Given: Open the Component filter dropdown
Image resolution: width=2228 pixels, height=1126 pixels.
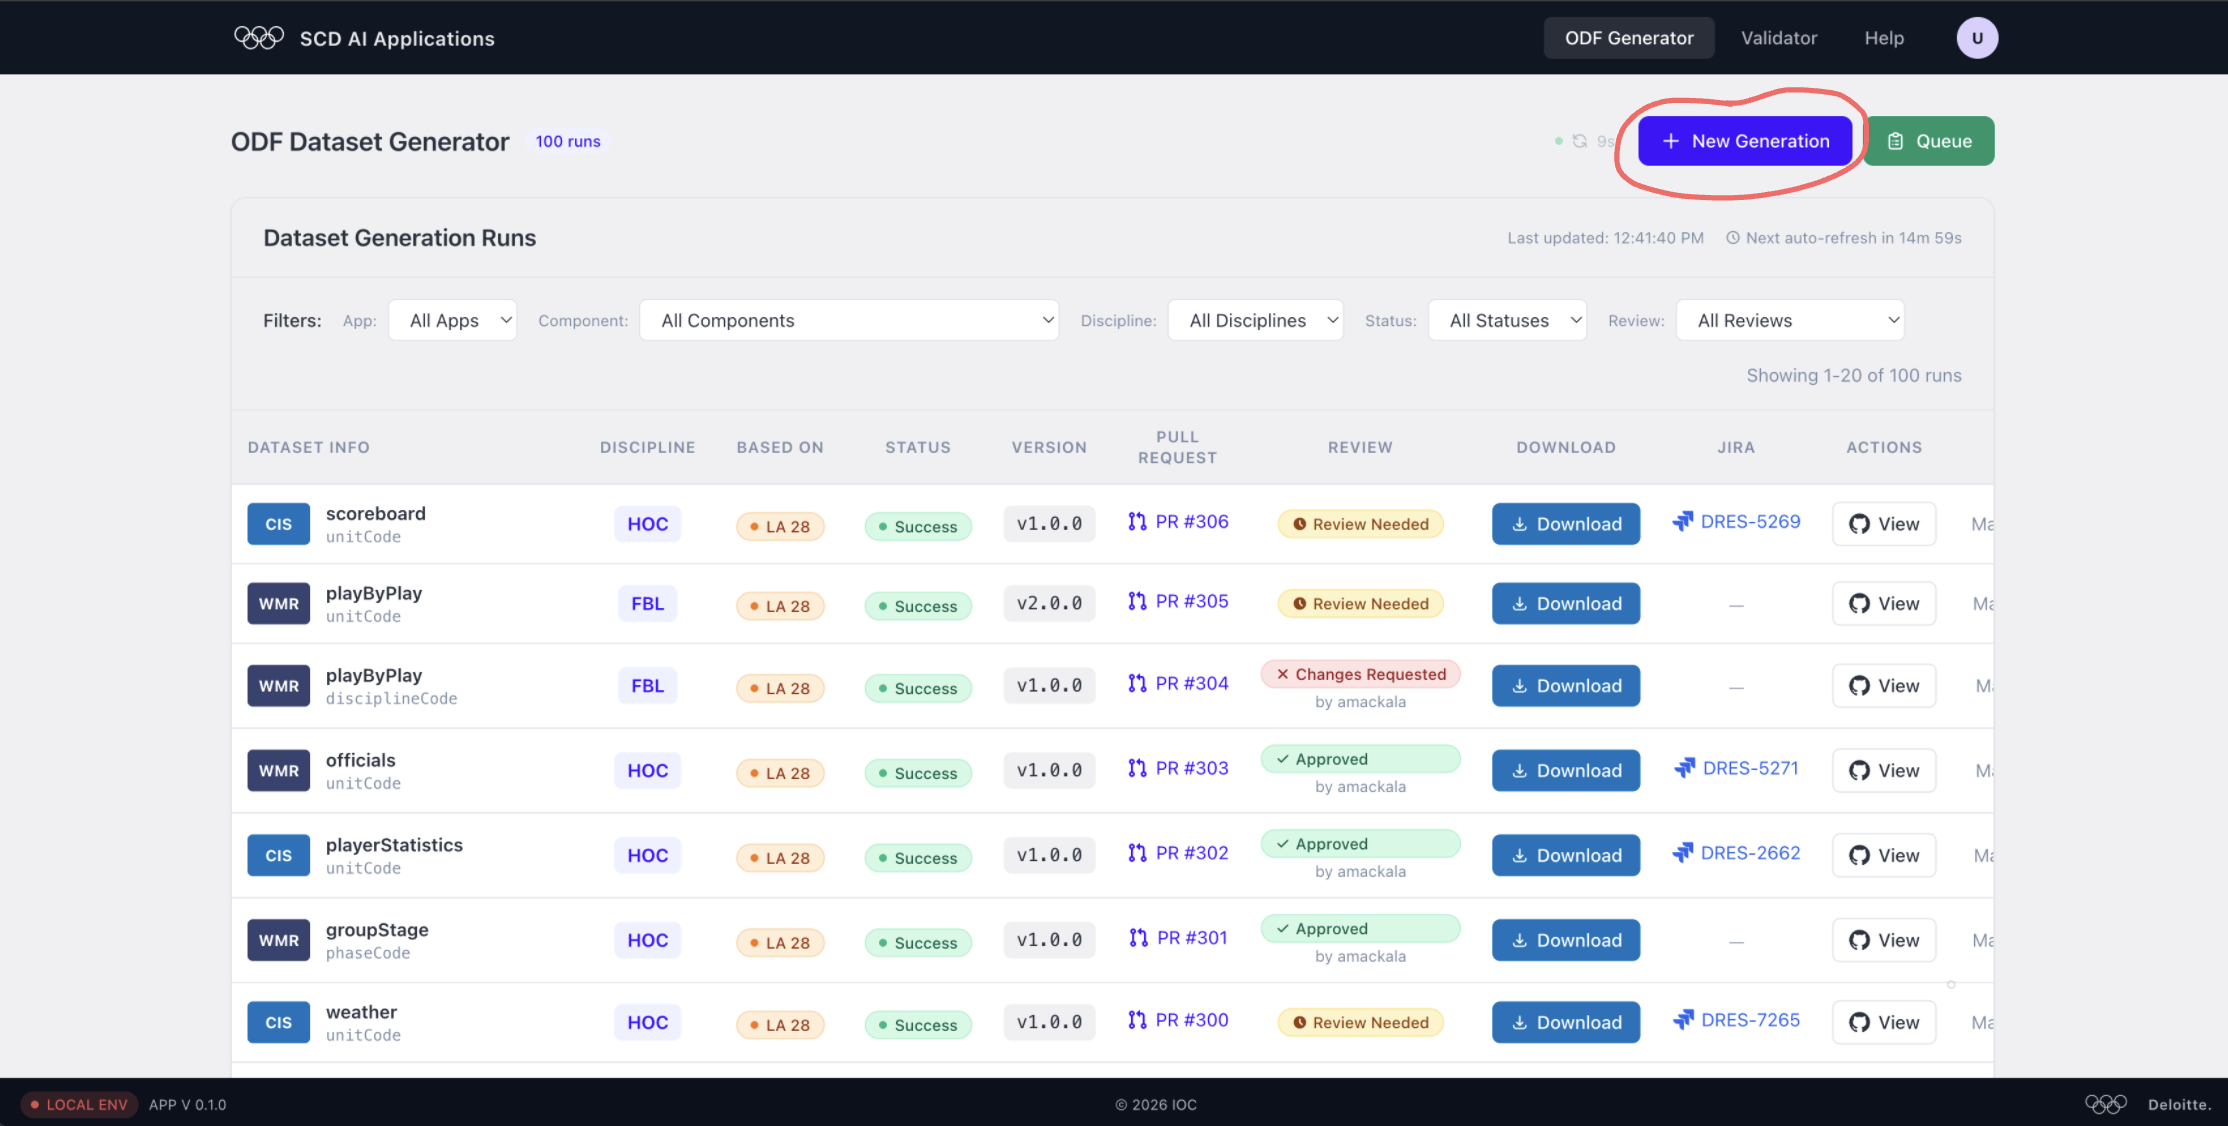Looking at the screenshot, I should [849, 321].
